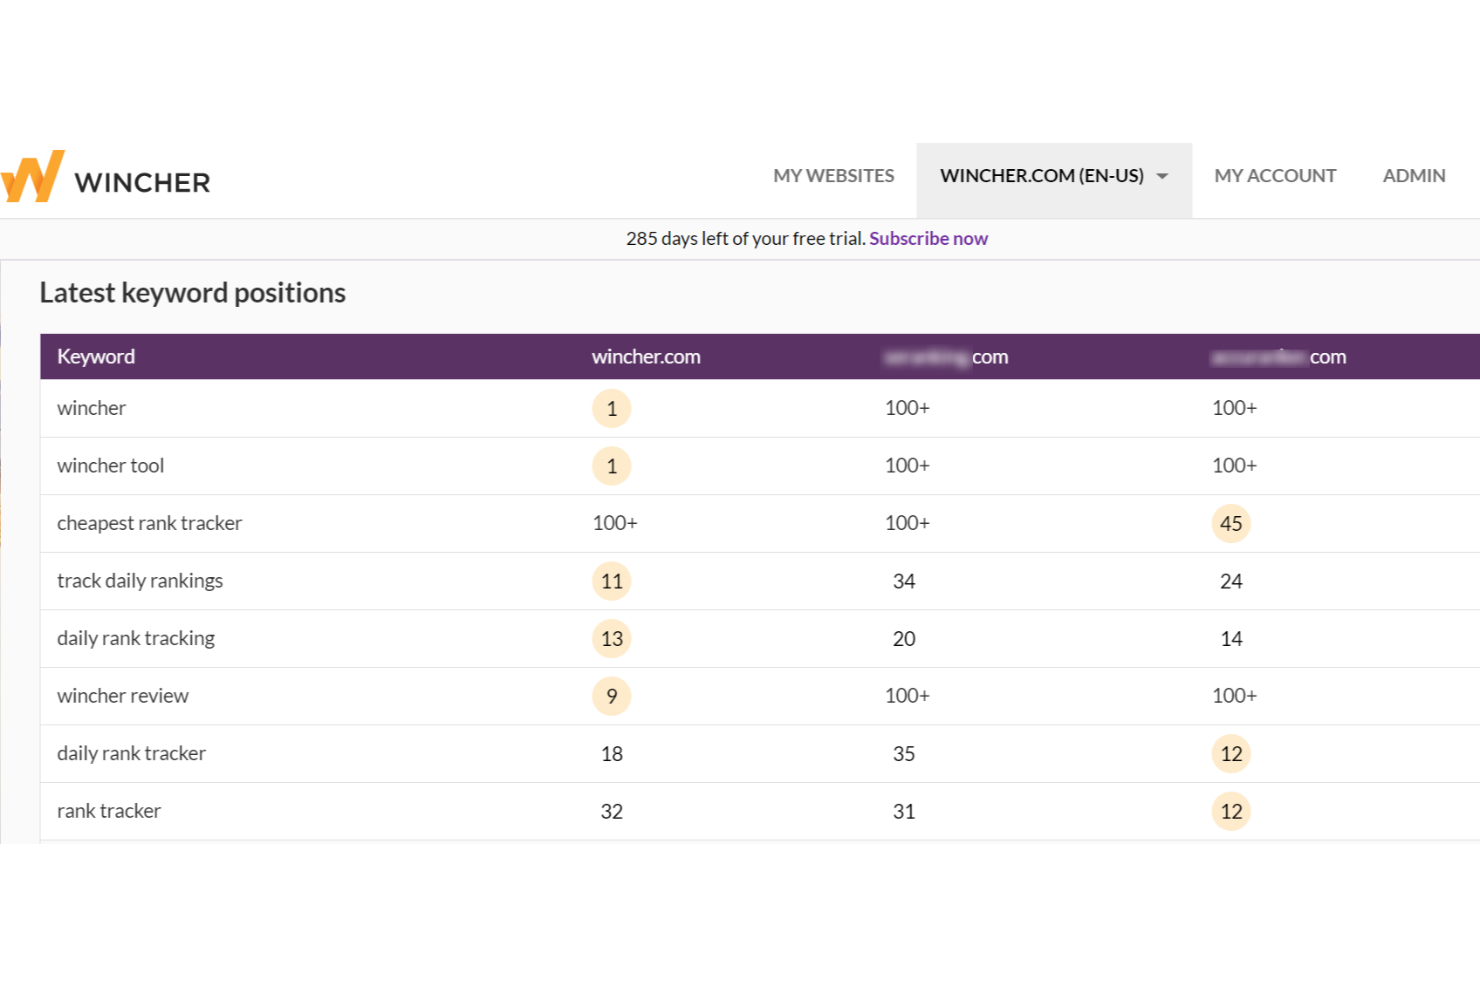Image resolution: width=1480 pixels, height=987 pixels.
Task: Expand the Wincher.com (EN-US) website dropdown
Action: tap(1054, 180)
